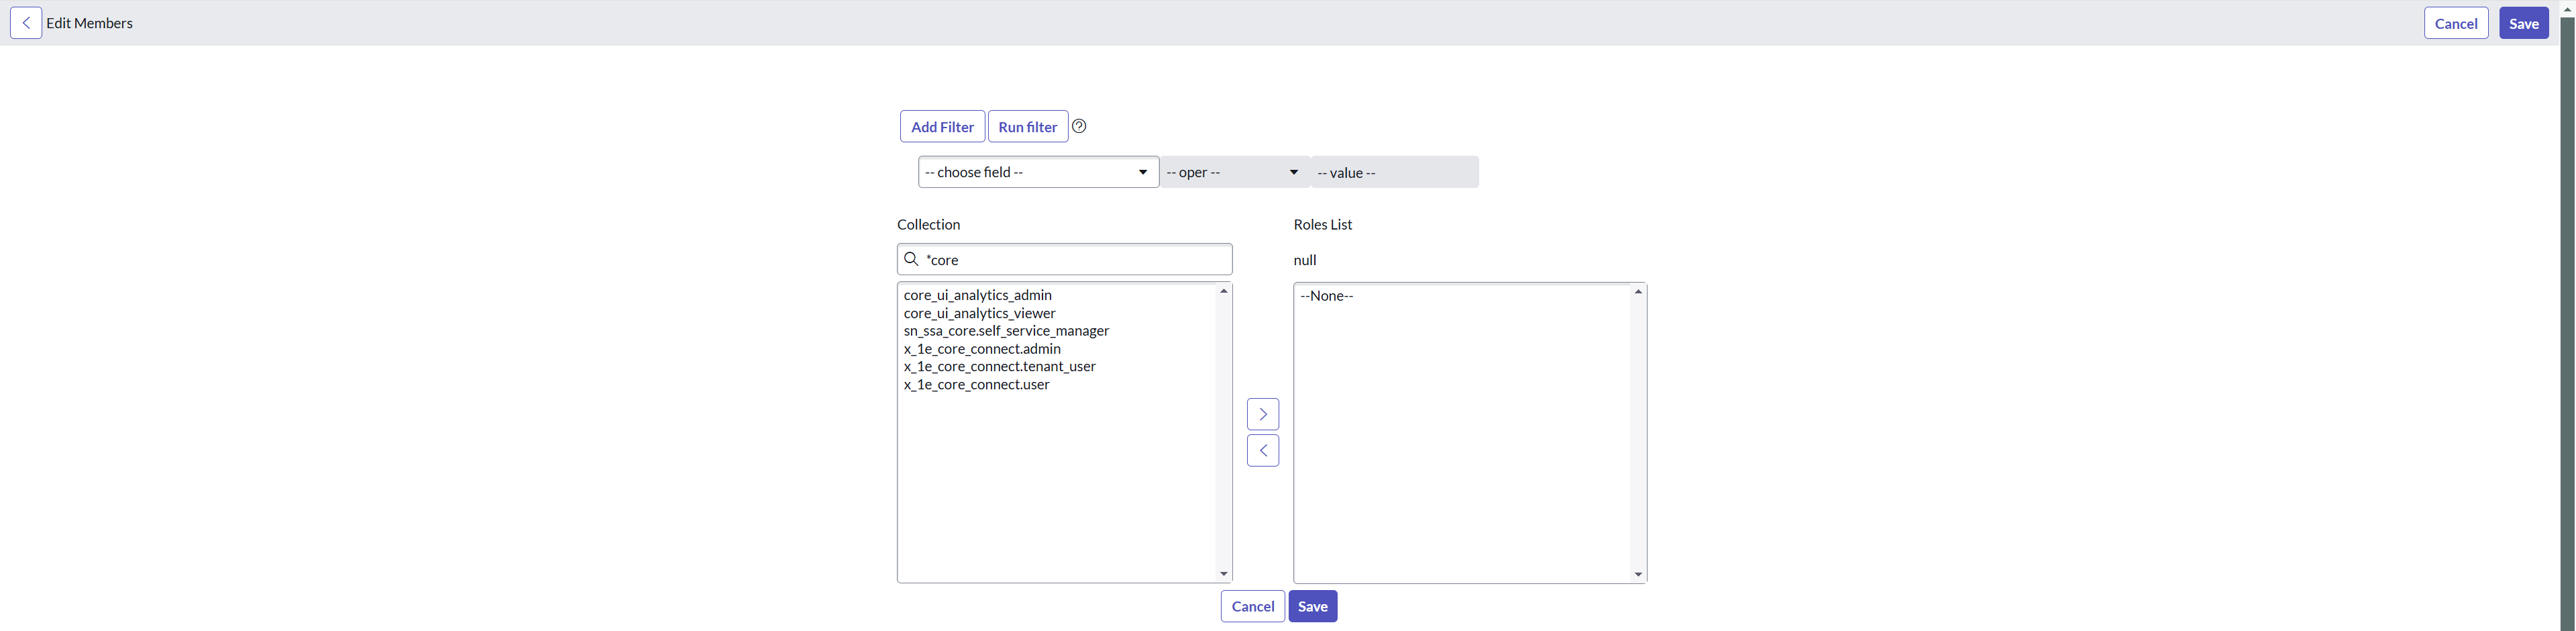Open the 'oper' operator dropdown
This screenshot has width=2576, height=631.
(1234, 172)
